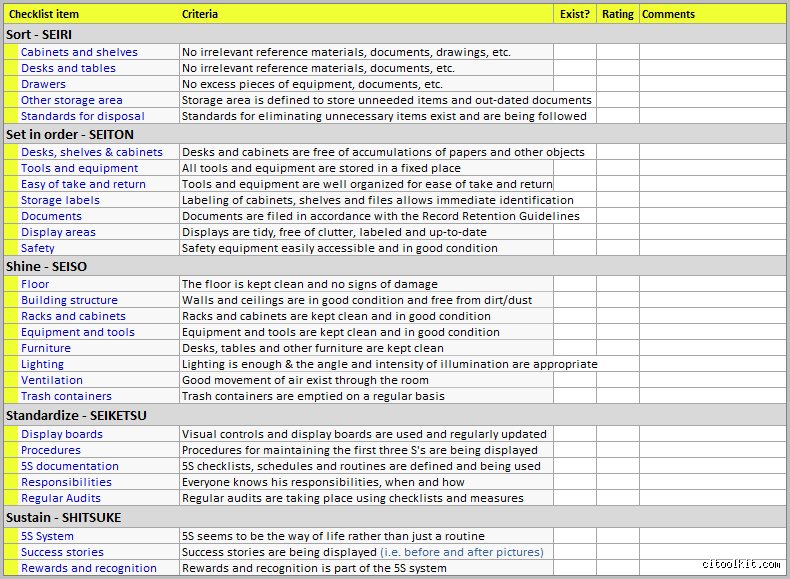Click criteria 'Safety equipment easily accessible and in good condition'
The width and height of the screenshot is (790, 579).
pos(340,248)
